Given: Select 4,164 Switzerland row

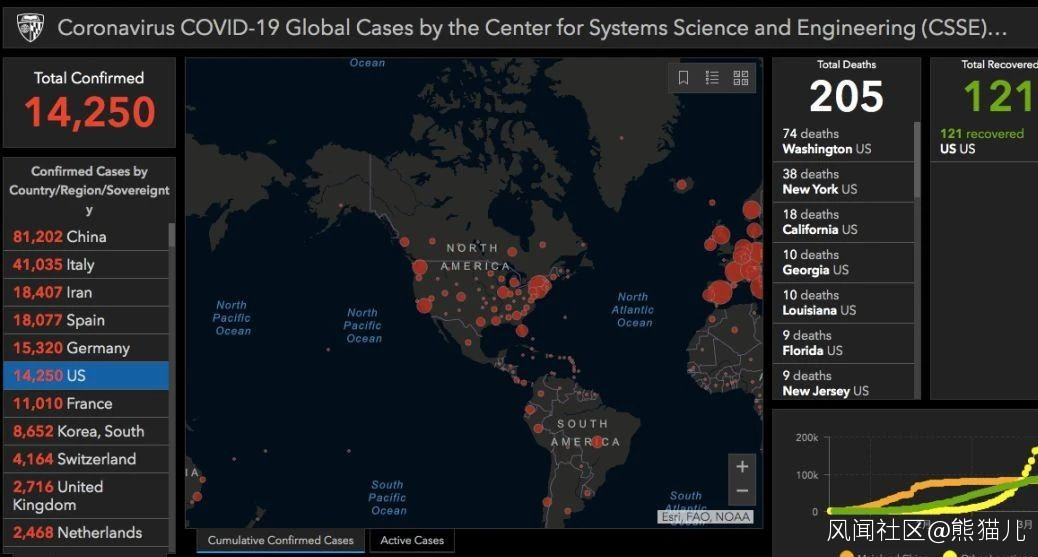Looking at the screenshot, I should pos(86,459).
